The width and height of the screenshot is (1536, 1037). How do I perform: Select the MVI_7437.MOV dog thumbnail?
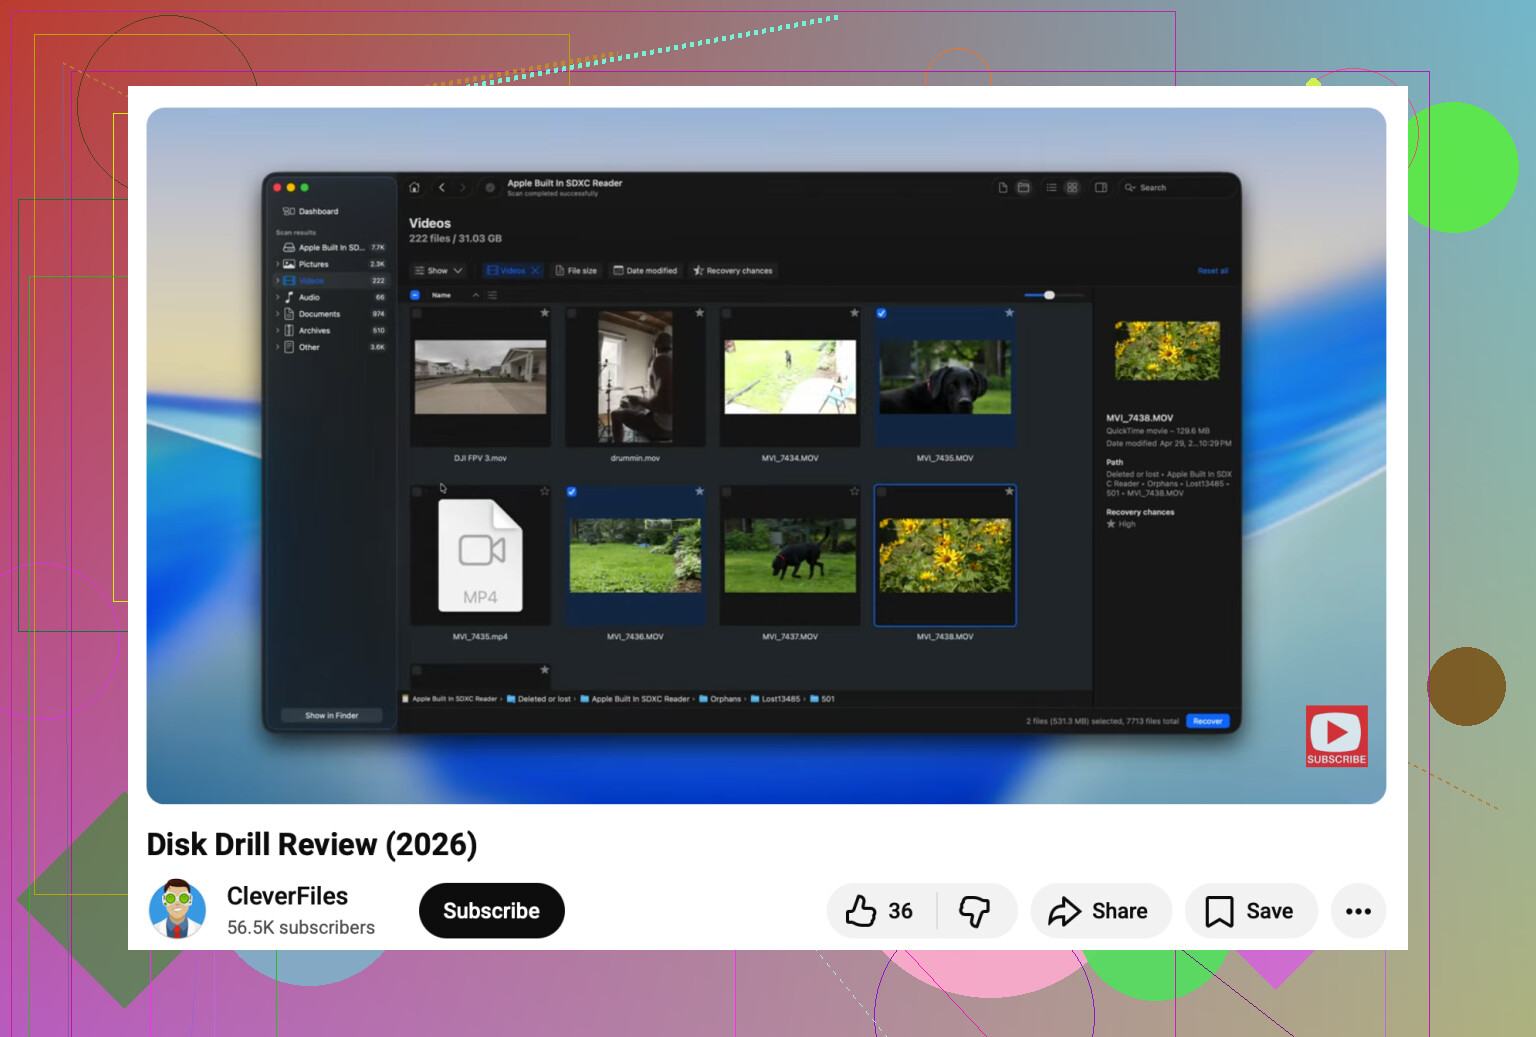790,556
